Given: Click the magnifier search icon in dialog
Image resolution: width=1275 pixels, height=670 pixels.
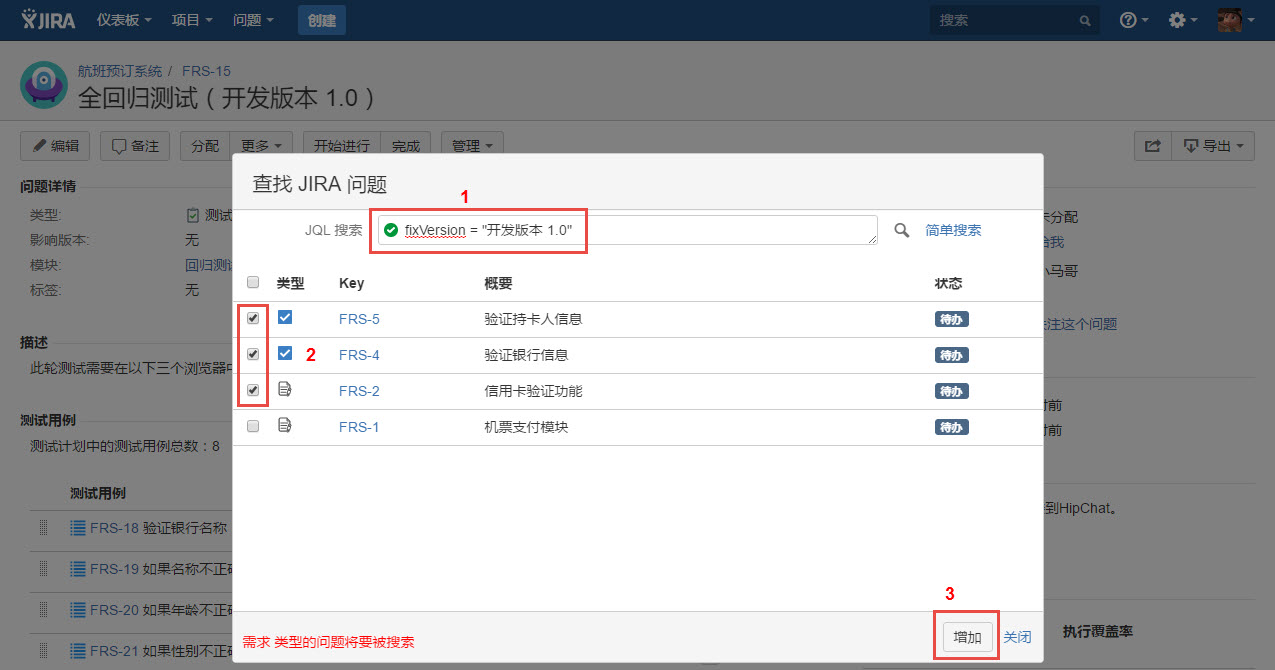Looking at the screenshot, I should pos(902,230).
